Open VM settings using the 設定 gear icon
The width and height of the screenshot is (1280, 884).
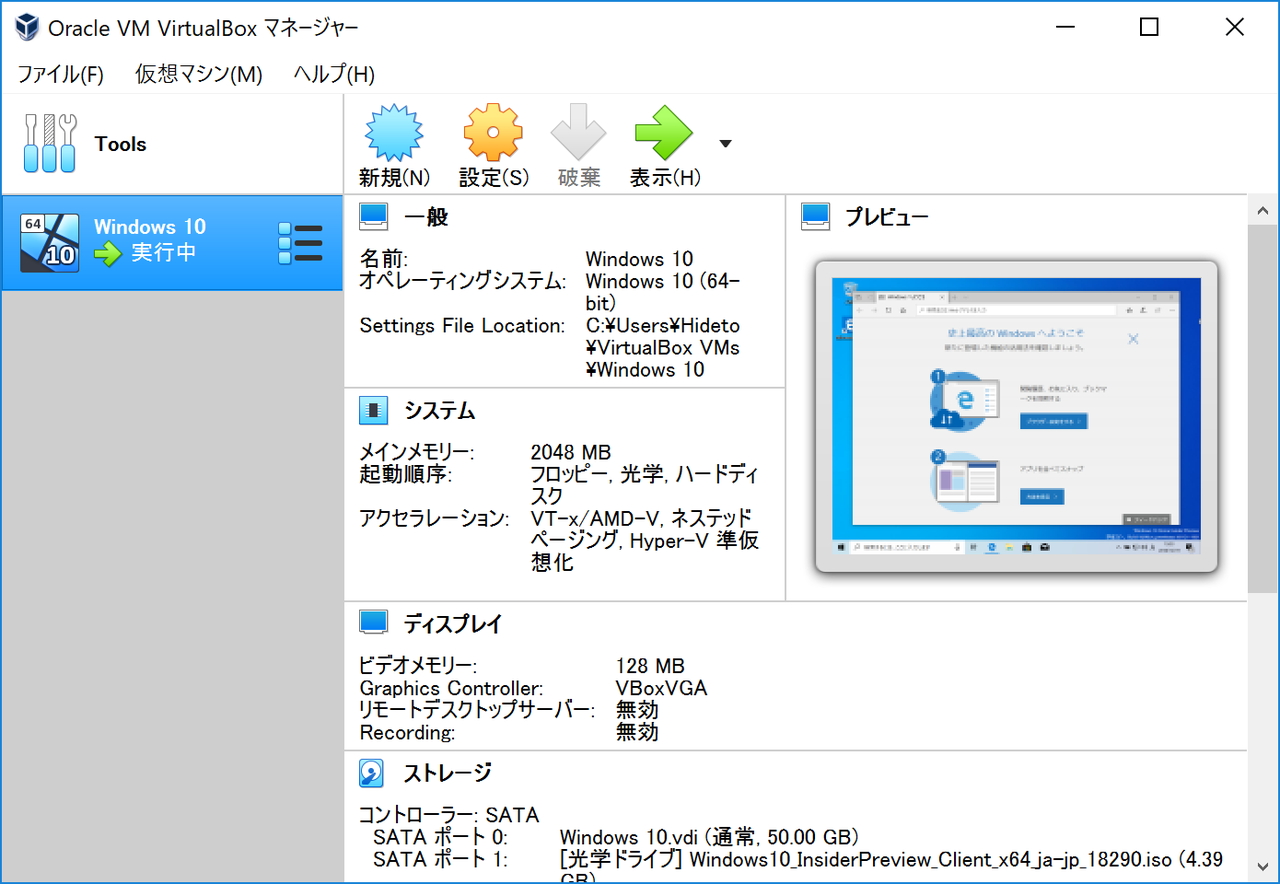coord(491,131)
